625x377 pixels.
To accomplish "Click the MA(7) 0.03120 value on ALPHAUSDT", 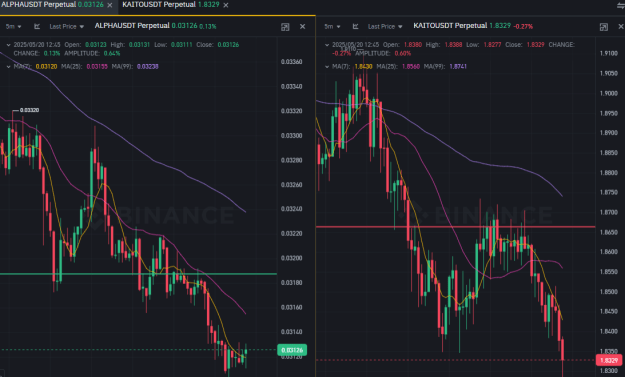I will (x=46, y=67).
